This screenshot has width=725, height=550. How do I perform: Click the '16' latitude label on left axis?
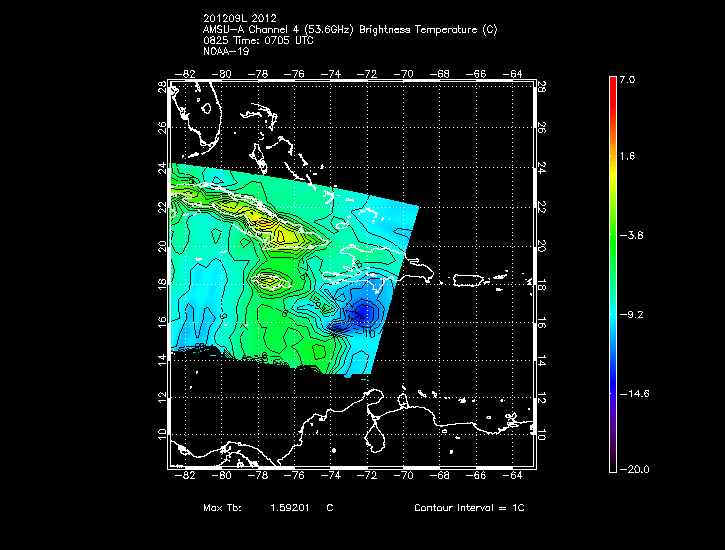coord(162,322)
